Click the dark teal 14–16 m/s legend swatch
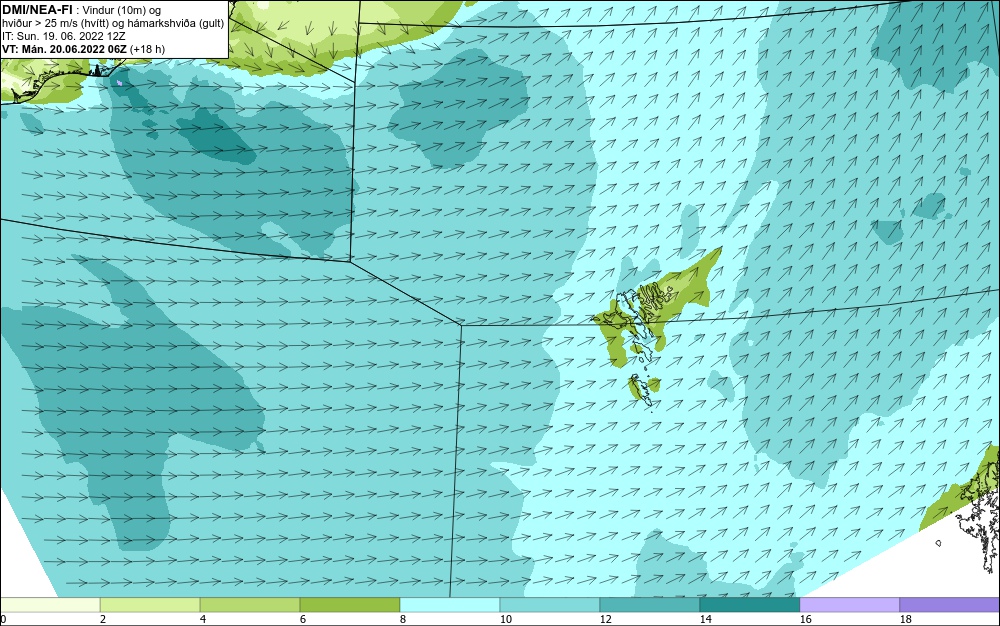This screenshot has width=1000, height=626. [x=750, y=604]
